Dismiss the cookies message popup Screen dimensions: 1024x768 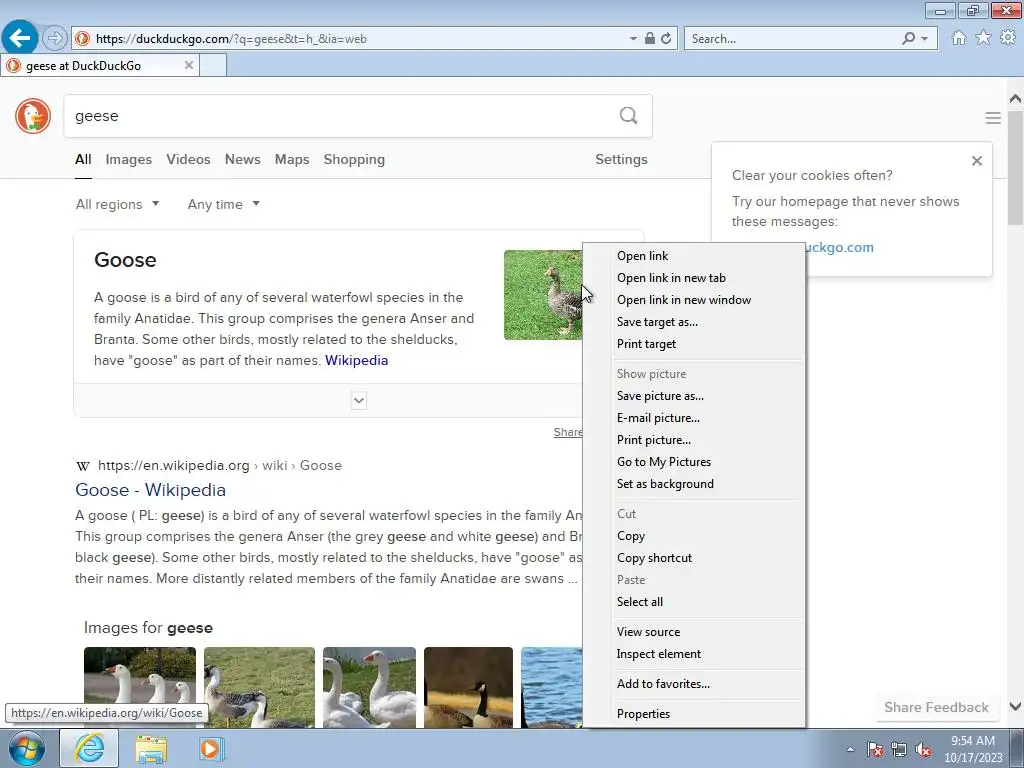pos(976,161)
